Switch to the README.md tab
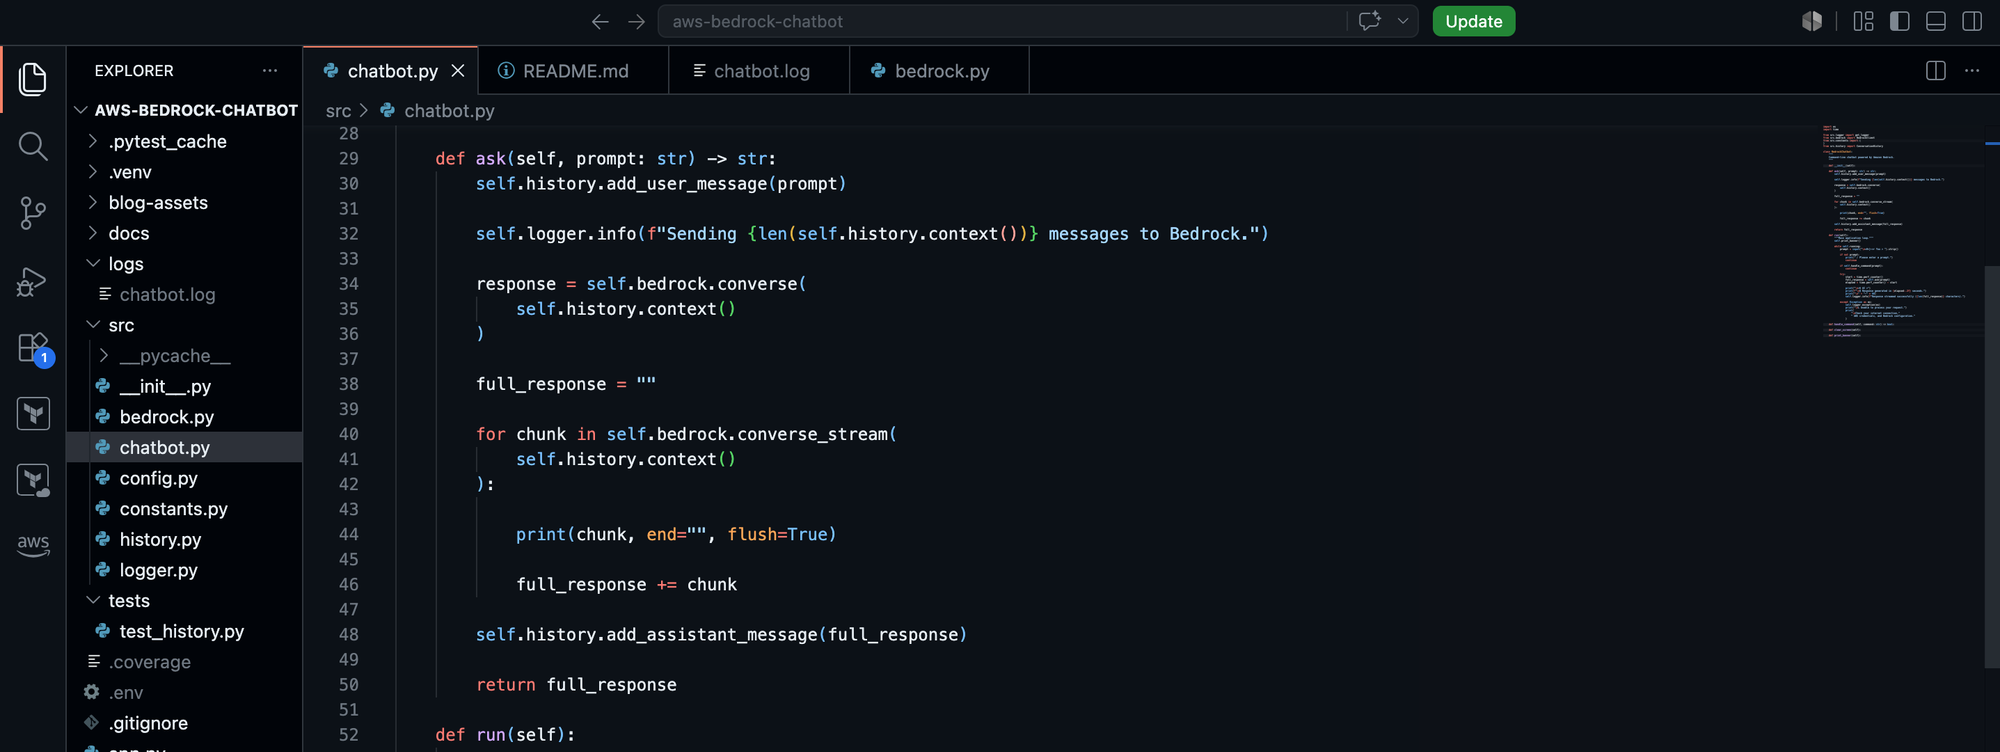The width and height of the screenshot is (2000, 752). click(x=574, y=70)
